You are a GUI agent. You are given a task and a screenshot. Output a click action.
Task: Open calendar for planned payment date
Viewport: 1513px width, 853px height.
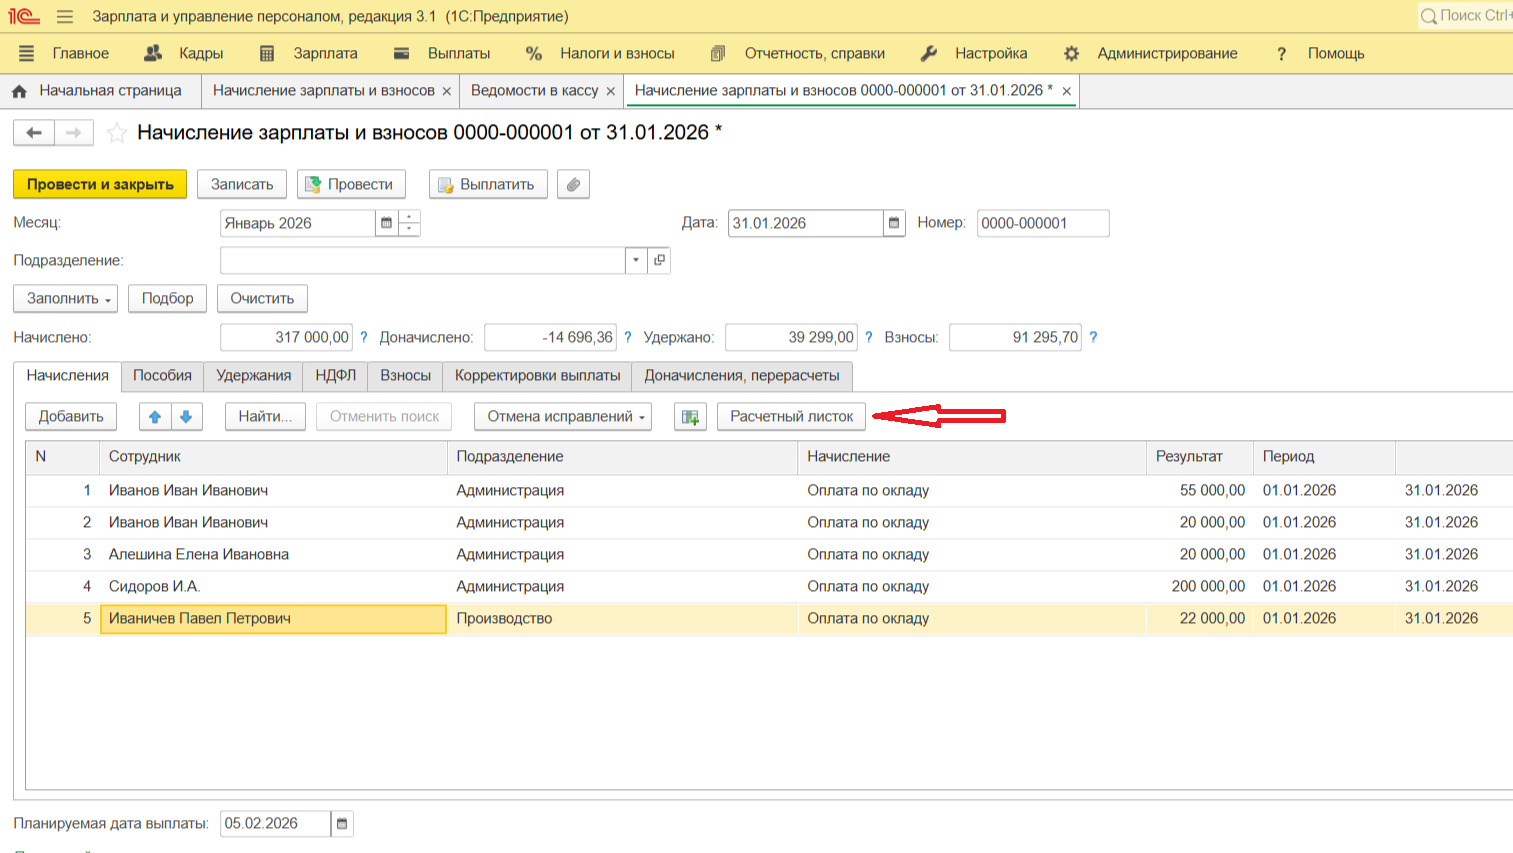342,824
